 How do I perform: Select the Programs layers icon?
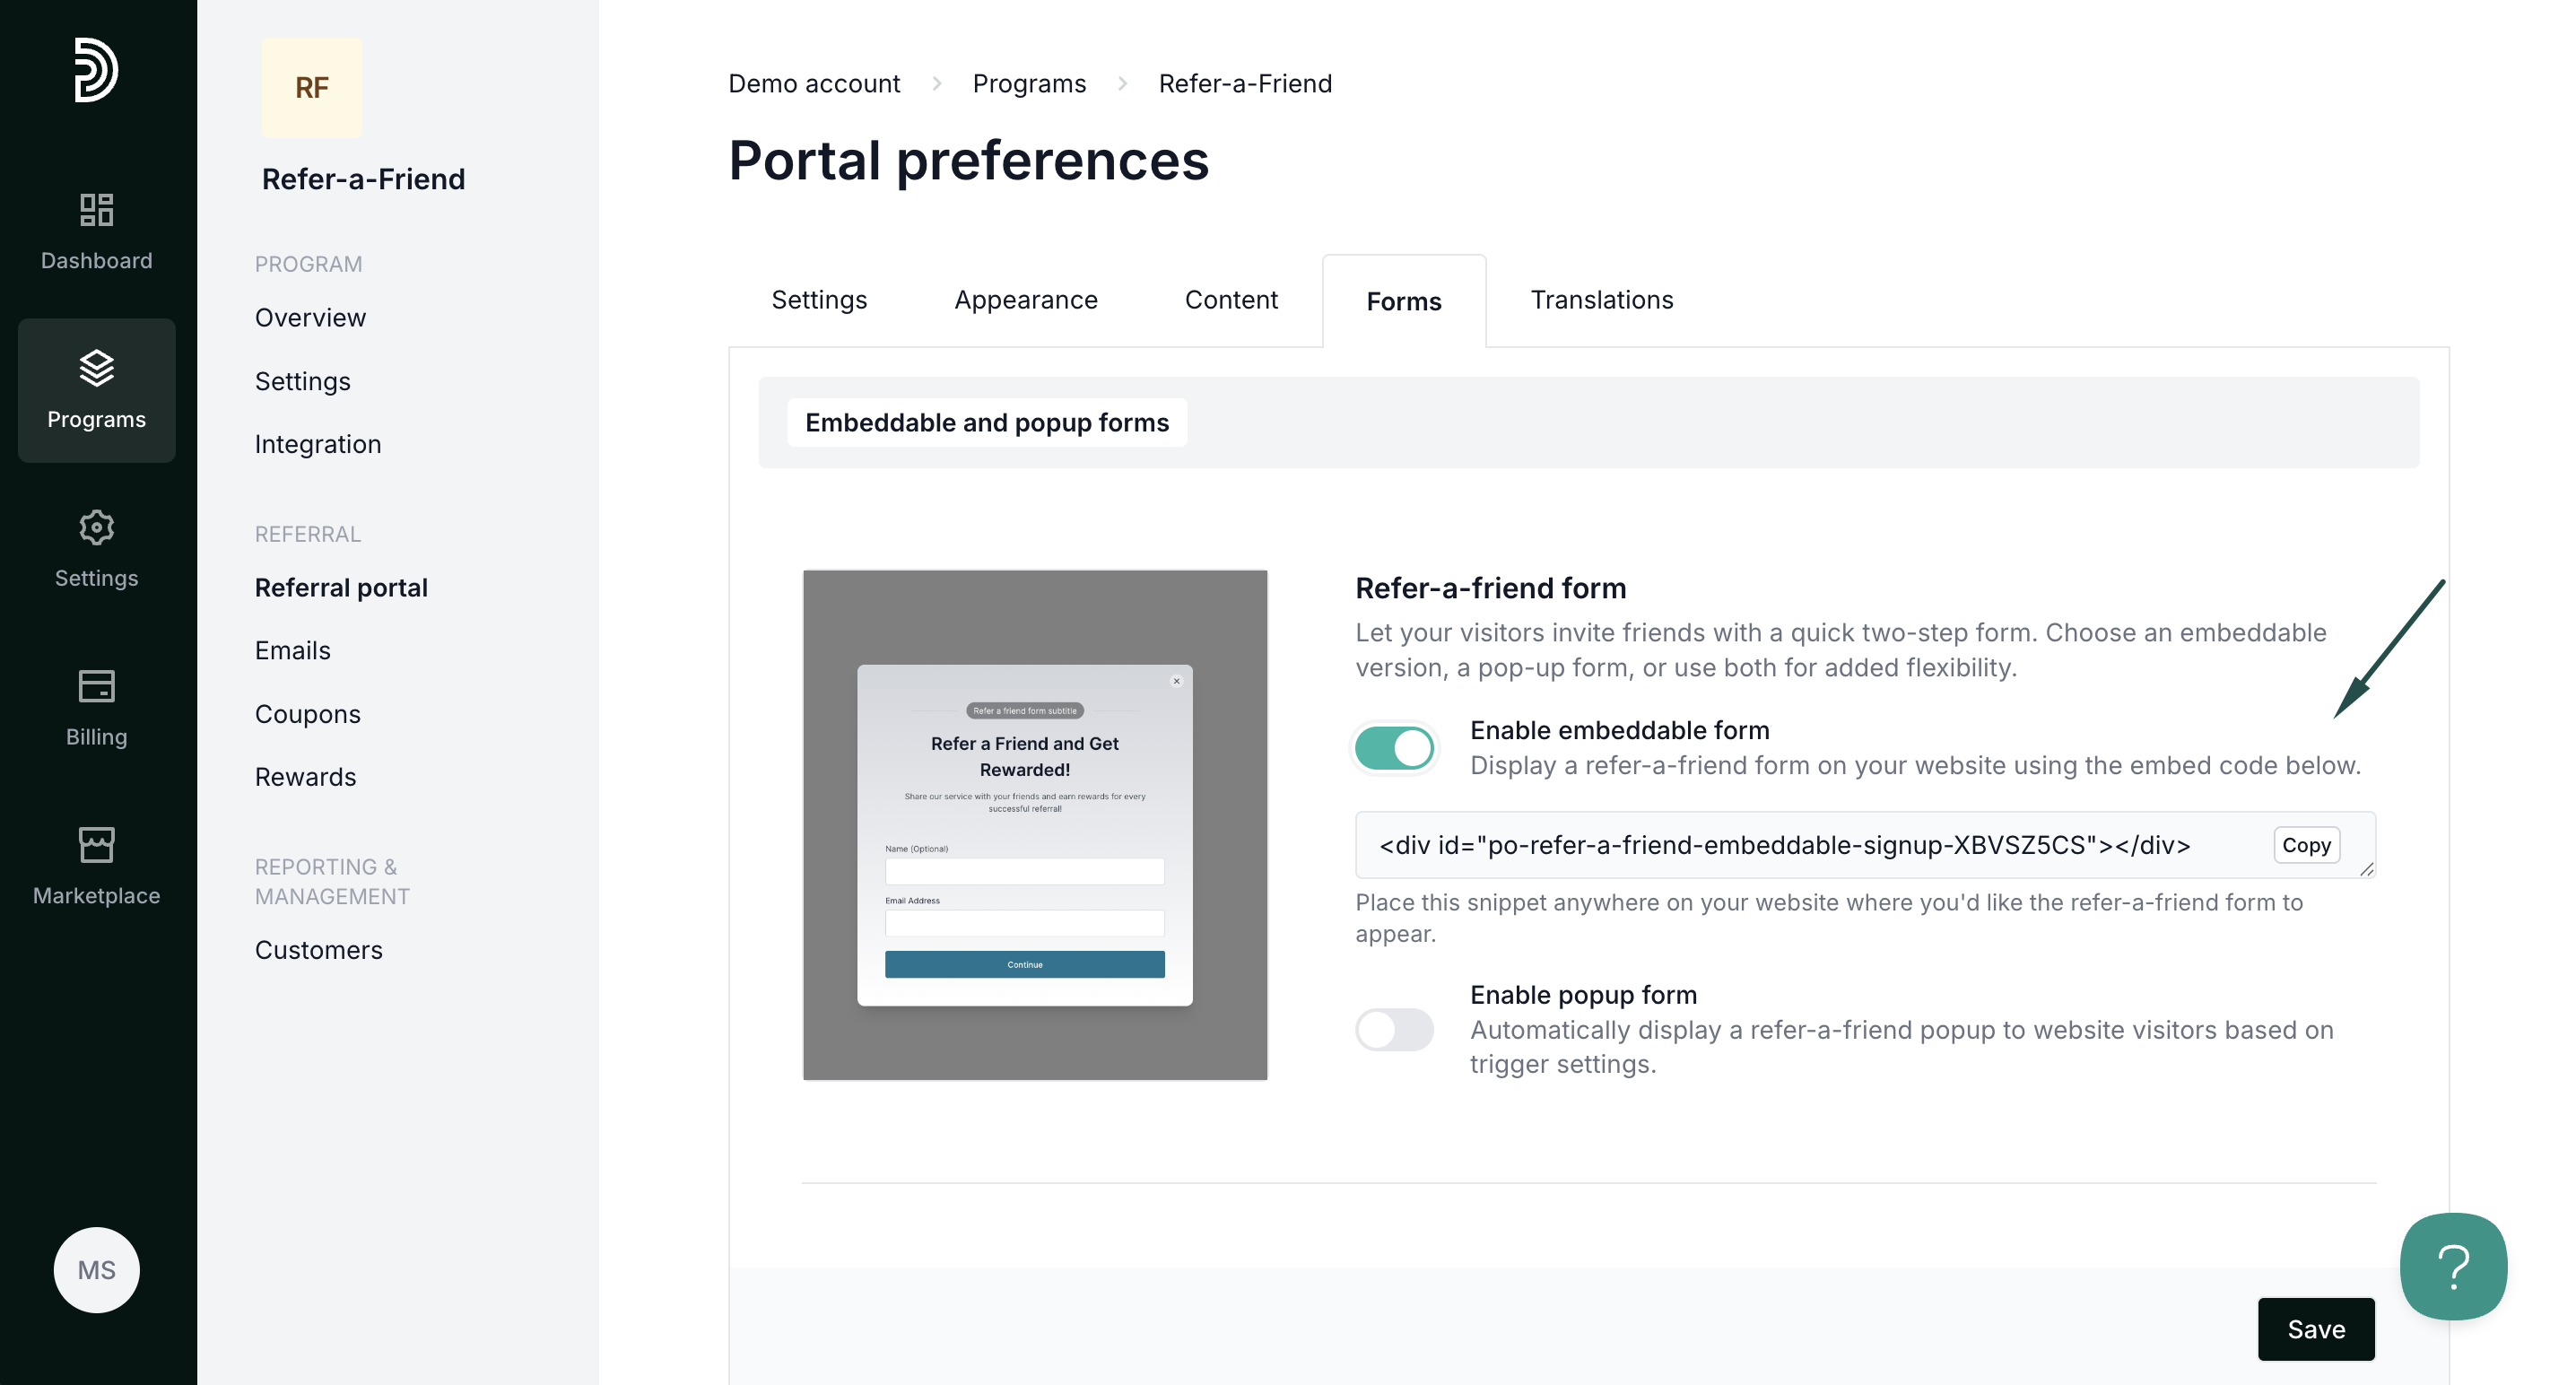(x=96, y=368)
